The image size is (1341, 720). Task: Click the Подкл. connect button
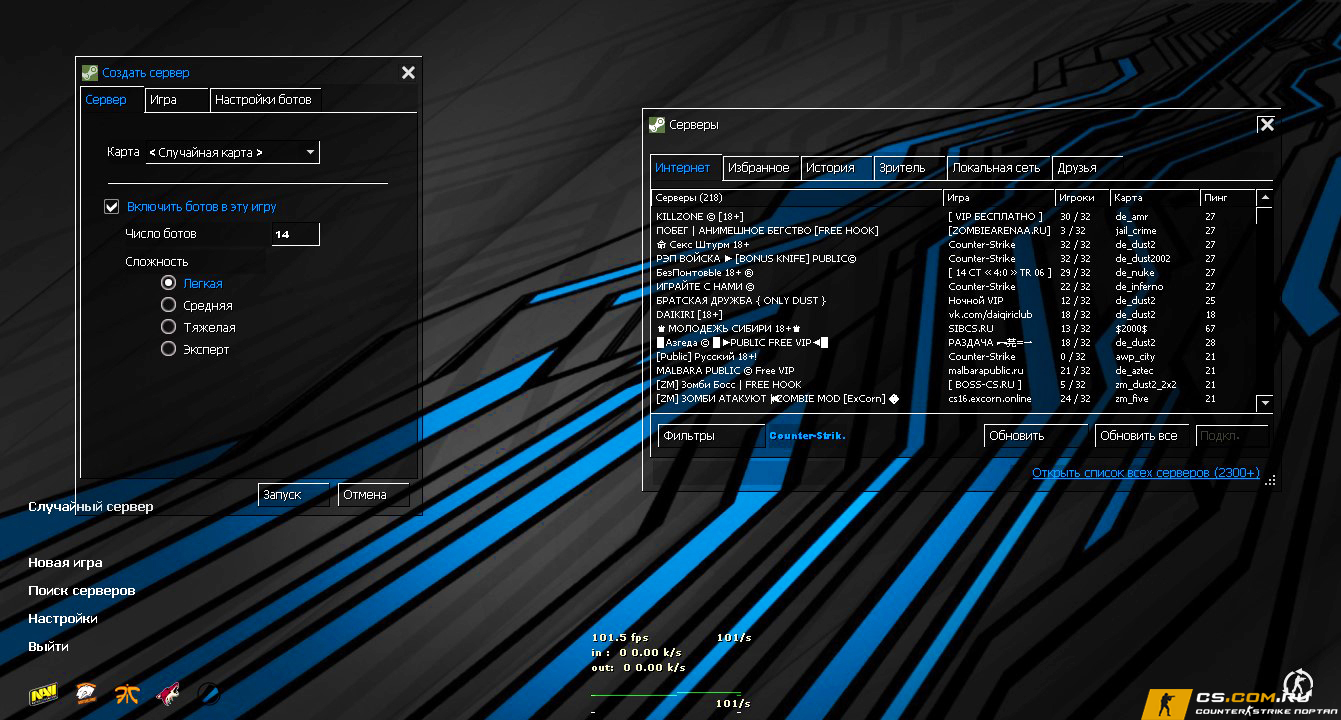(x=1232, y=436)
